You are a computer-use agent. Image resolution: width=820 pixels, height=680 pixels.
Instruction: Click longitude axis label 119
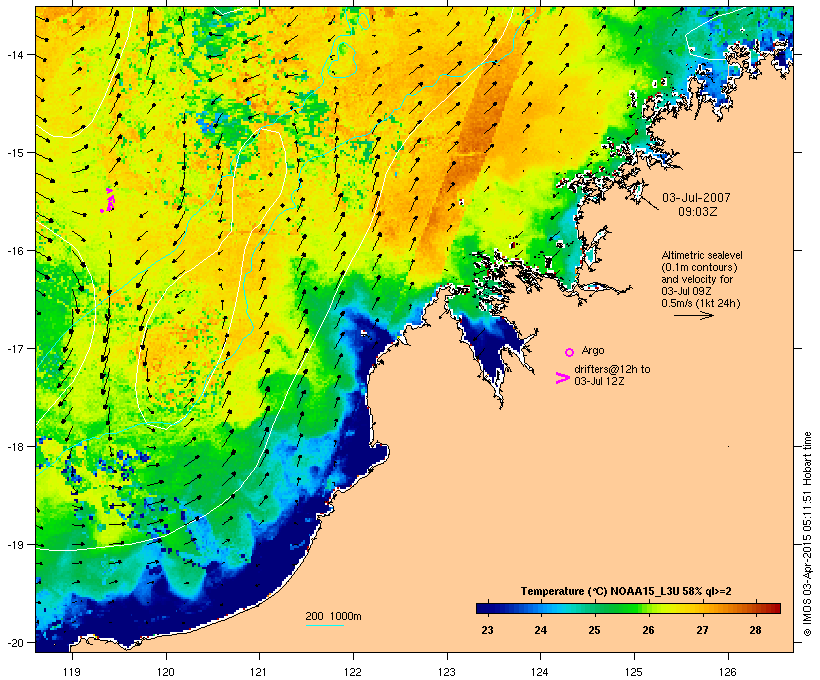click(x=72, y=672)
